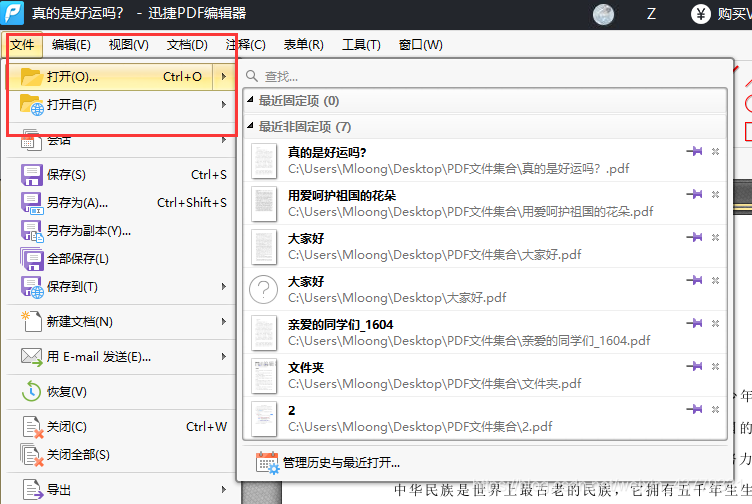Expand the 打开自(F) submenu arrow

223,105
